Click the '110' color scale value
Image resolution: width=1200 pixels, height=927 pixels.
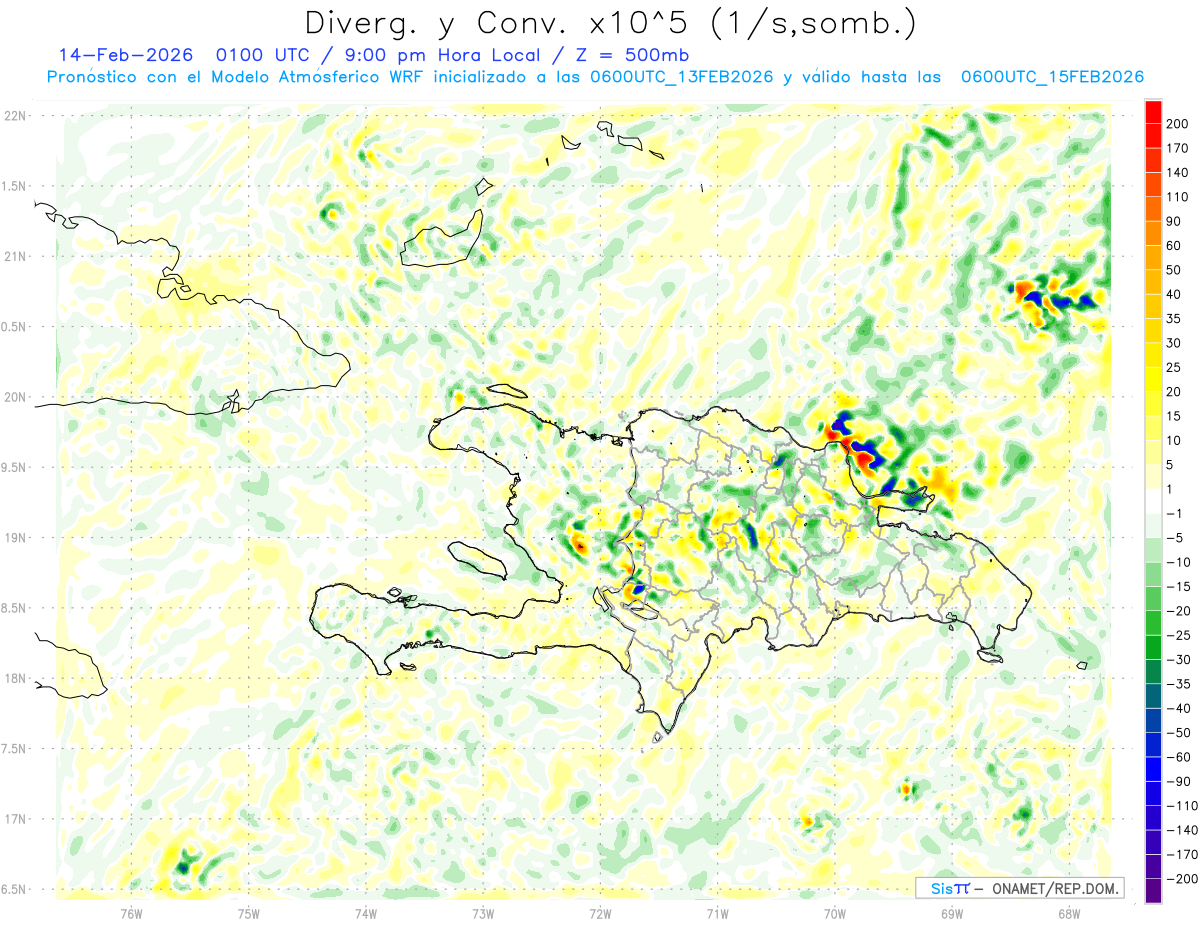pyautogui.click(x=1178, y=197)
